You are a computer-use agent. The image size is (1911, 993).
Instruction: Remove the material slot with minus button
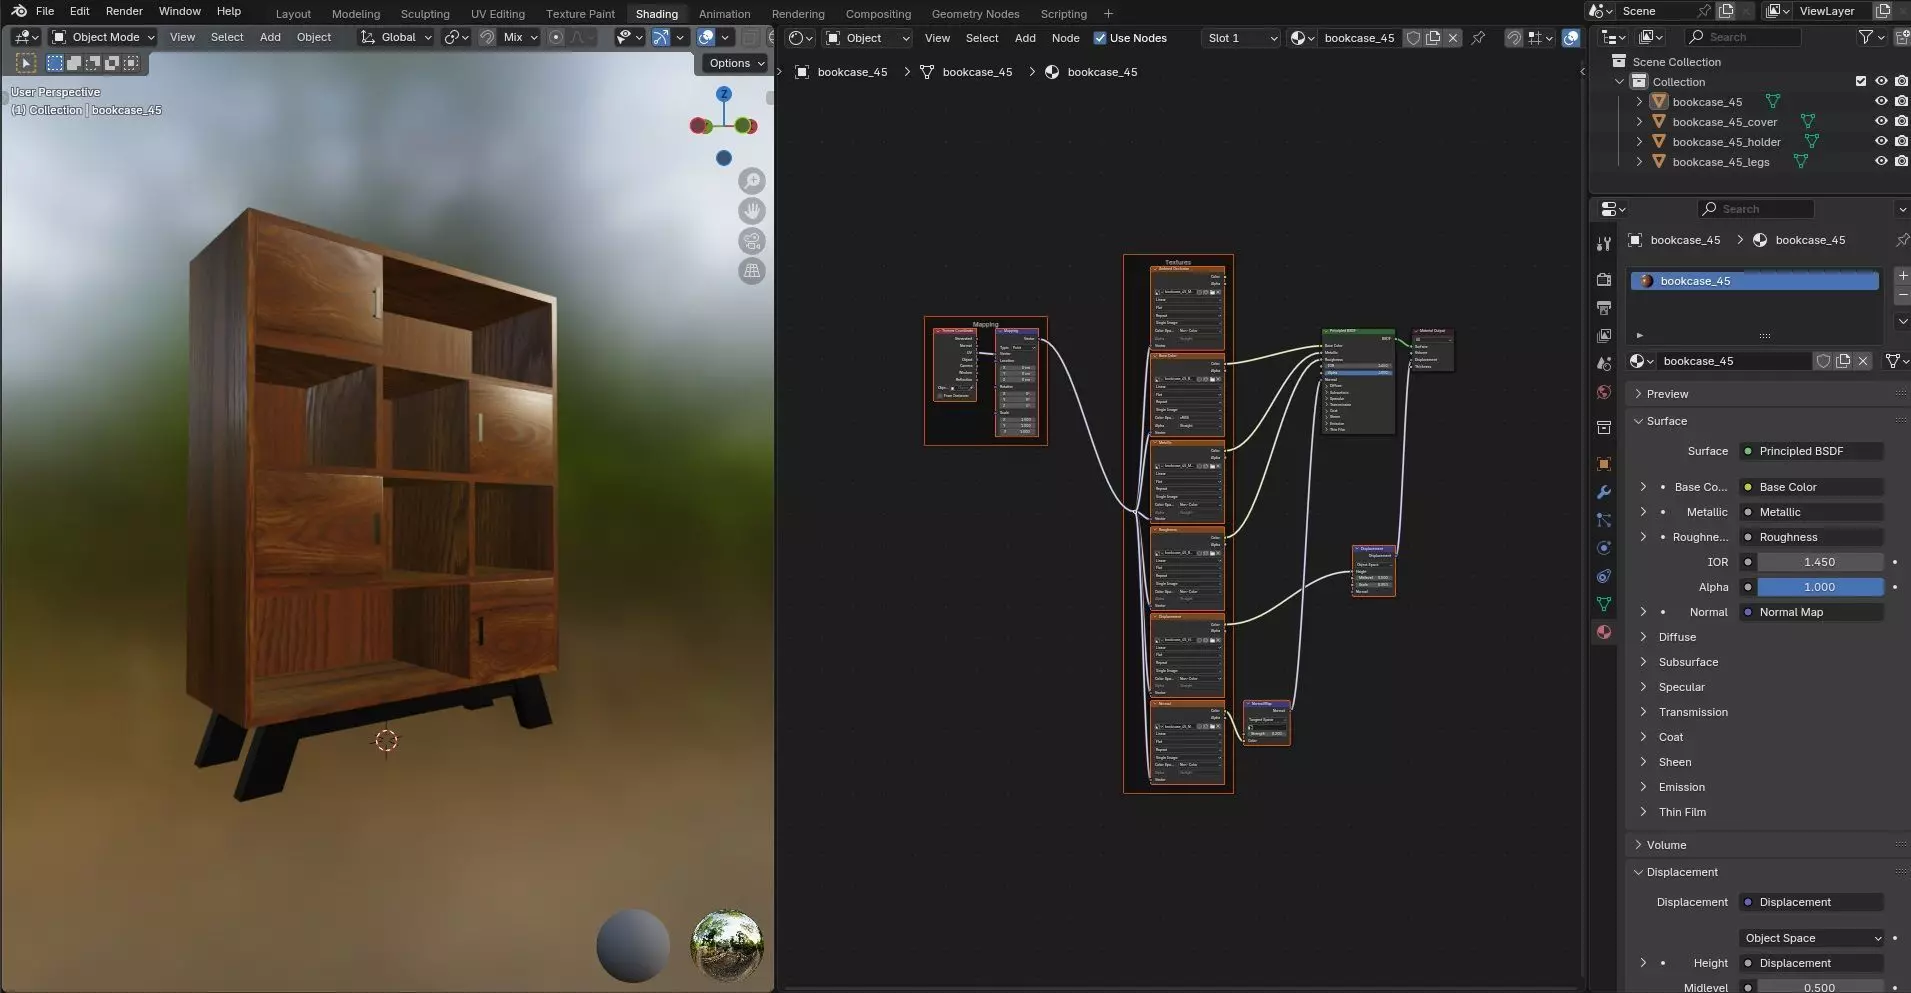tap(1902, 295)
